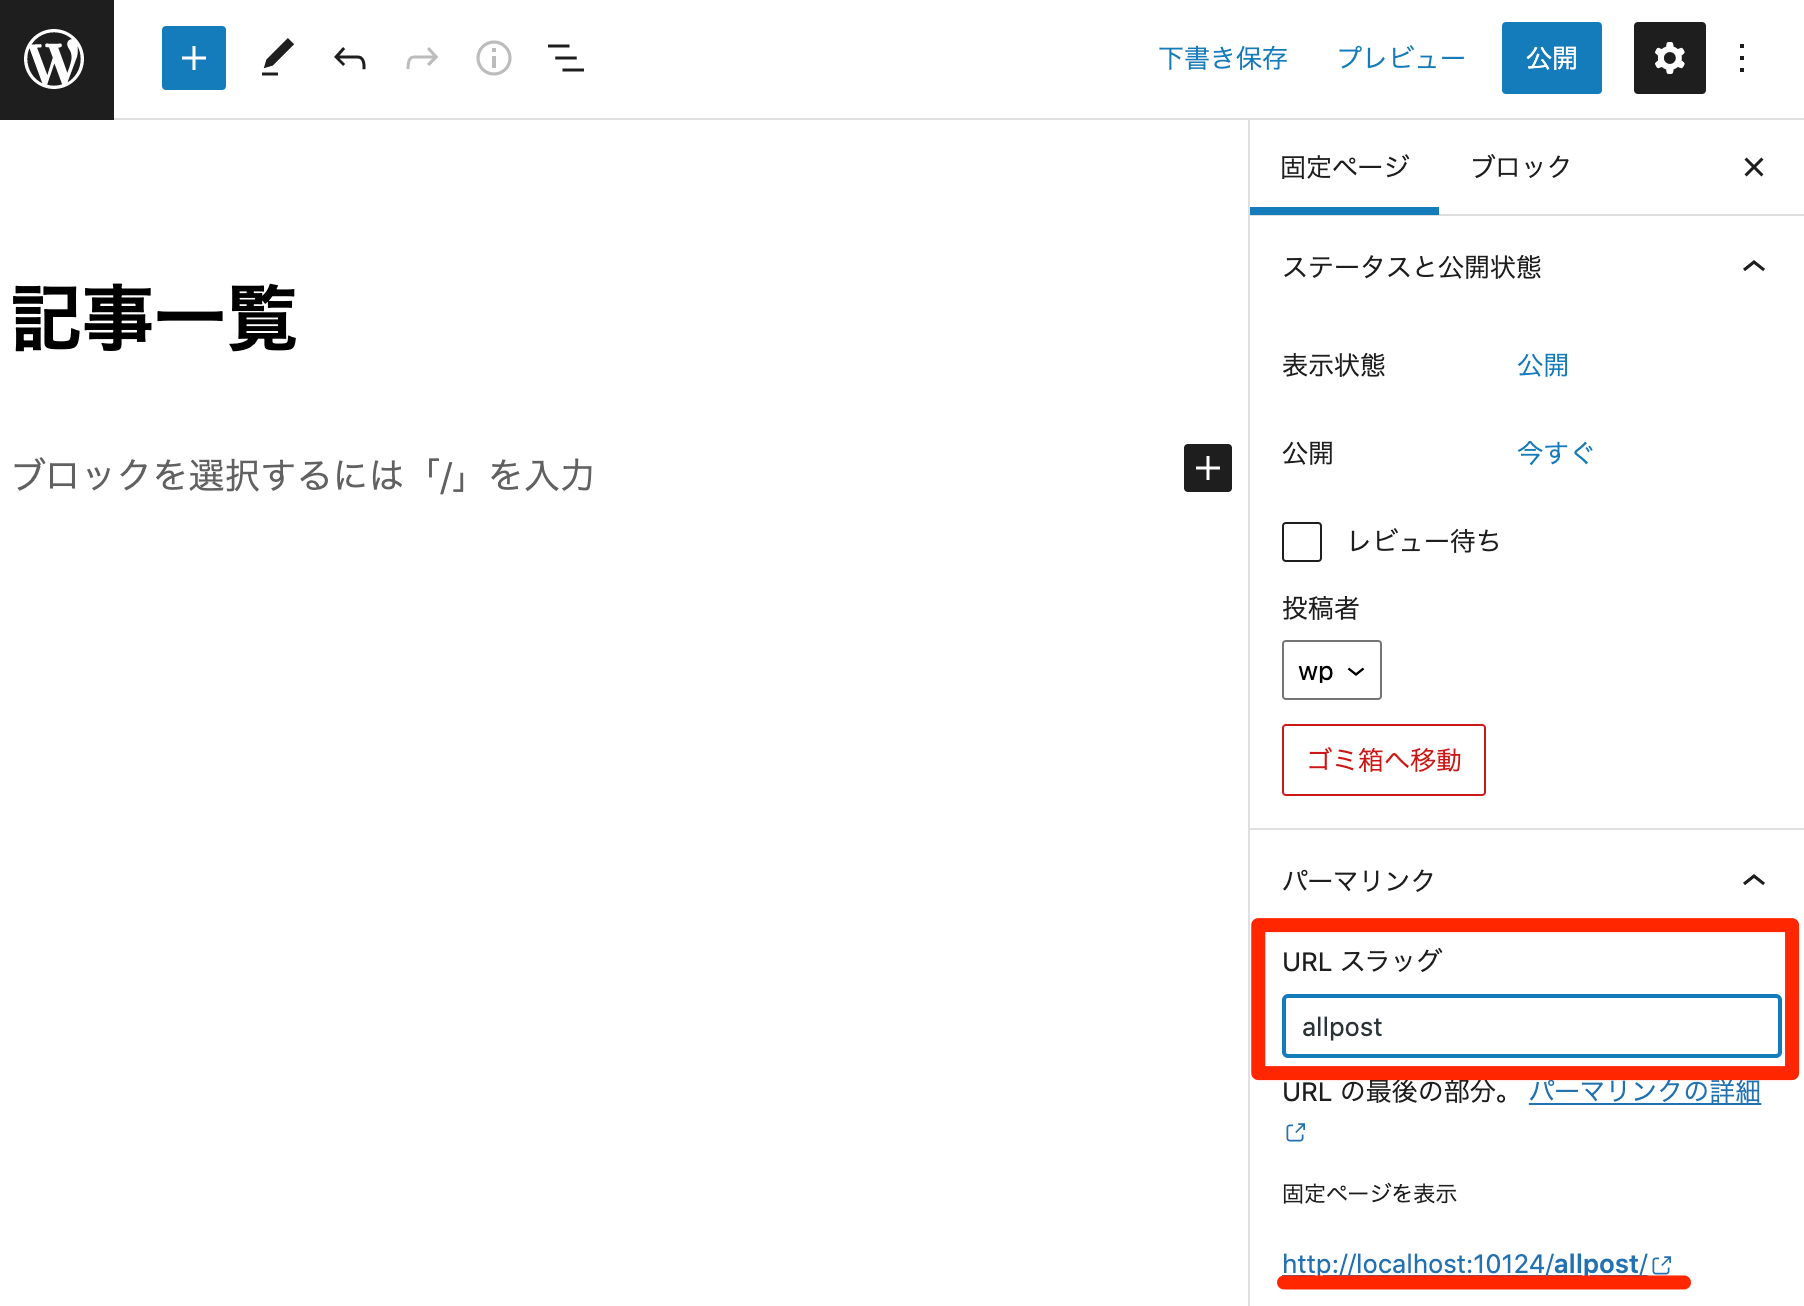The image size is (1804, 1306).
Task: Open the wp author dropdown
Action: (x=1332, y=670)
